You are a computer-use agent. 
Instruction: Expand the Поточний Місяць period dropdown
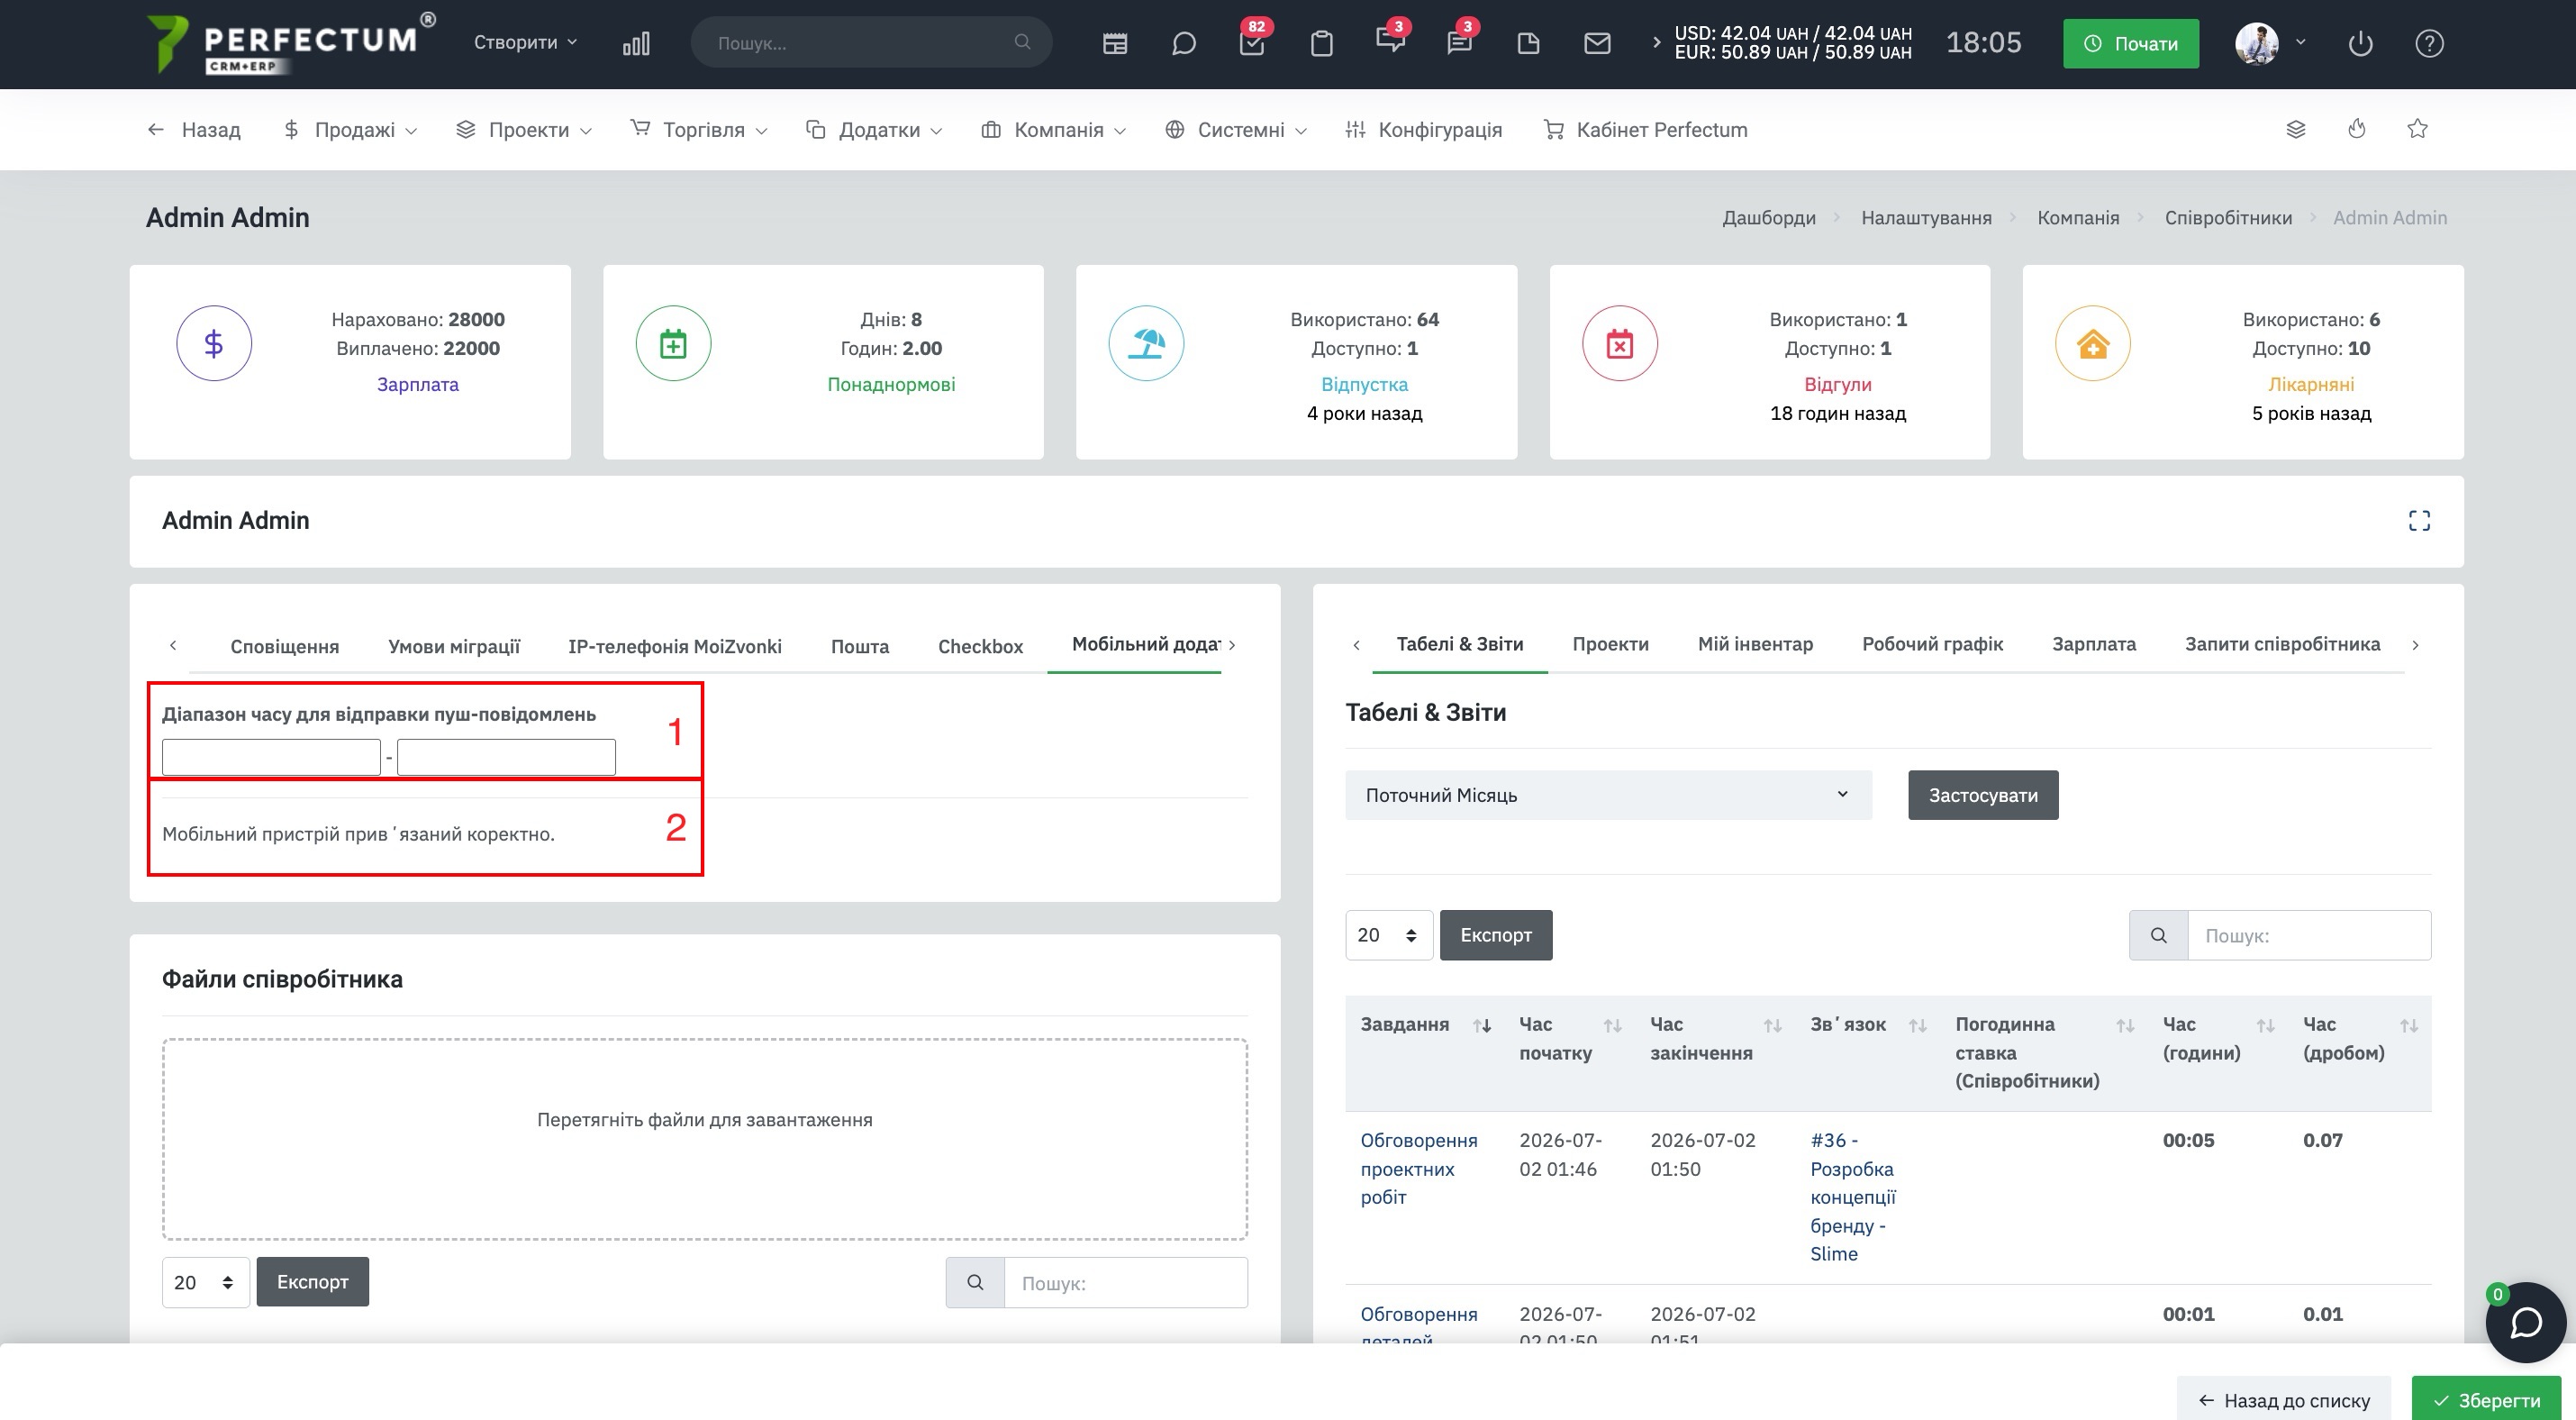tap(1608, 795)
